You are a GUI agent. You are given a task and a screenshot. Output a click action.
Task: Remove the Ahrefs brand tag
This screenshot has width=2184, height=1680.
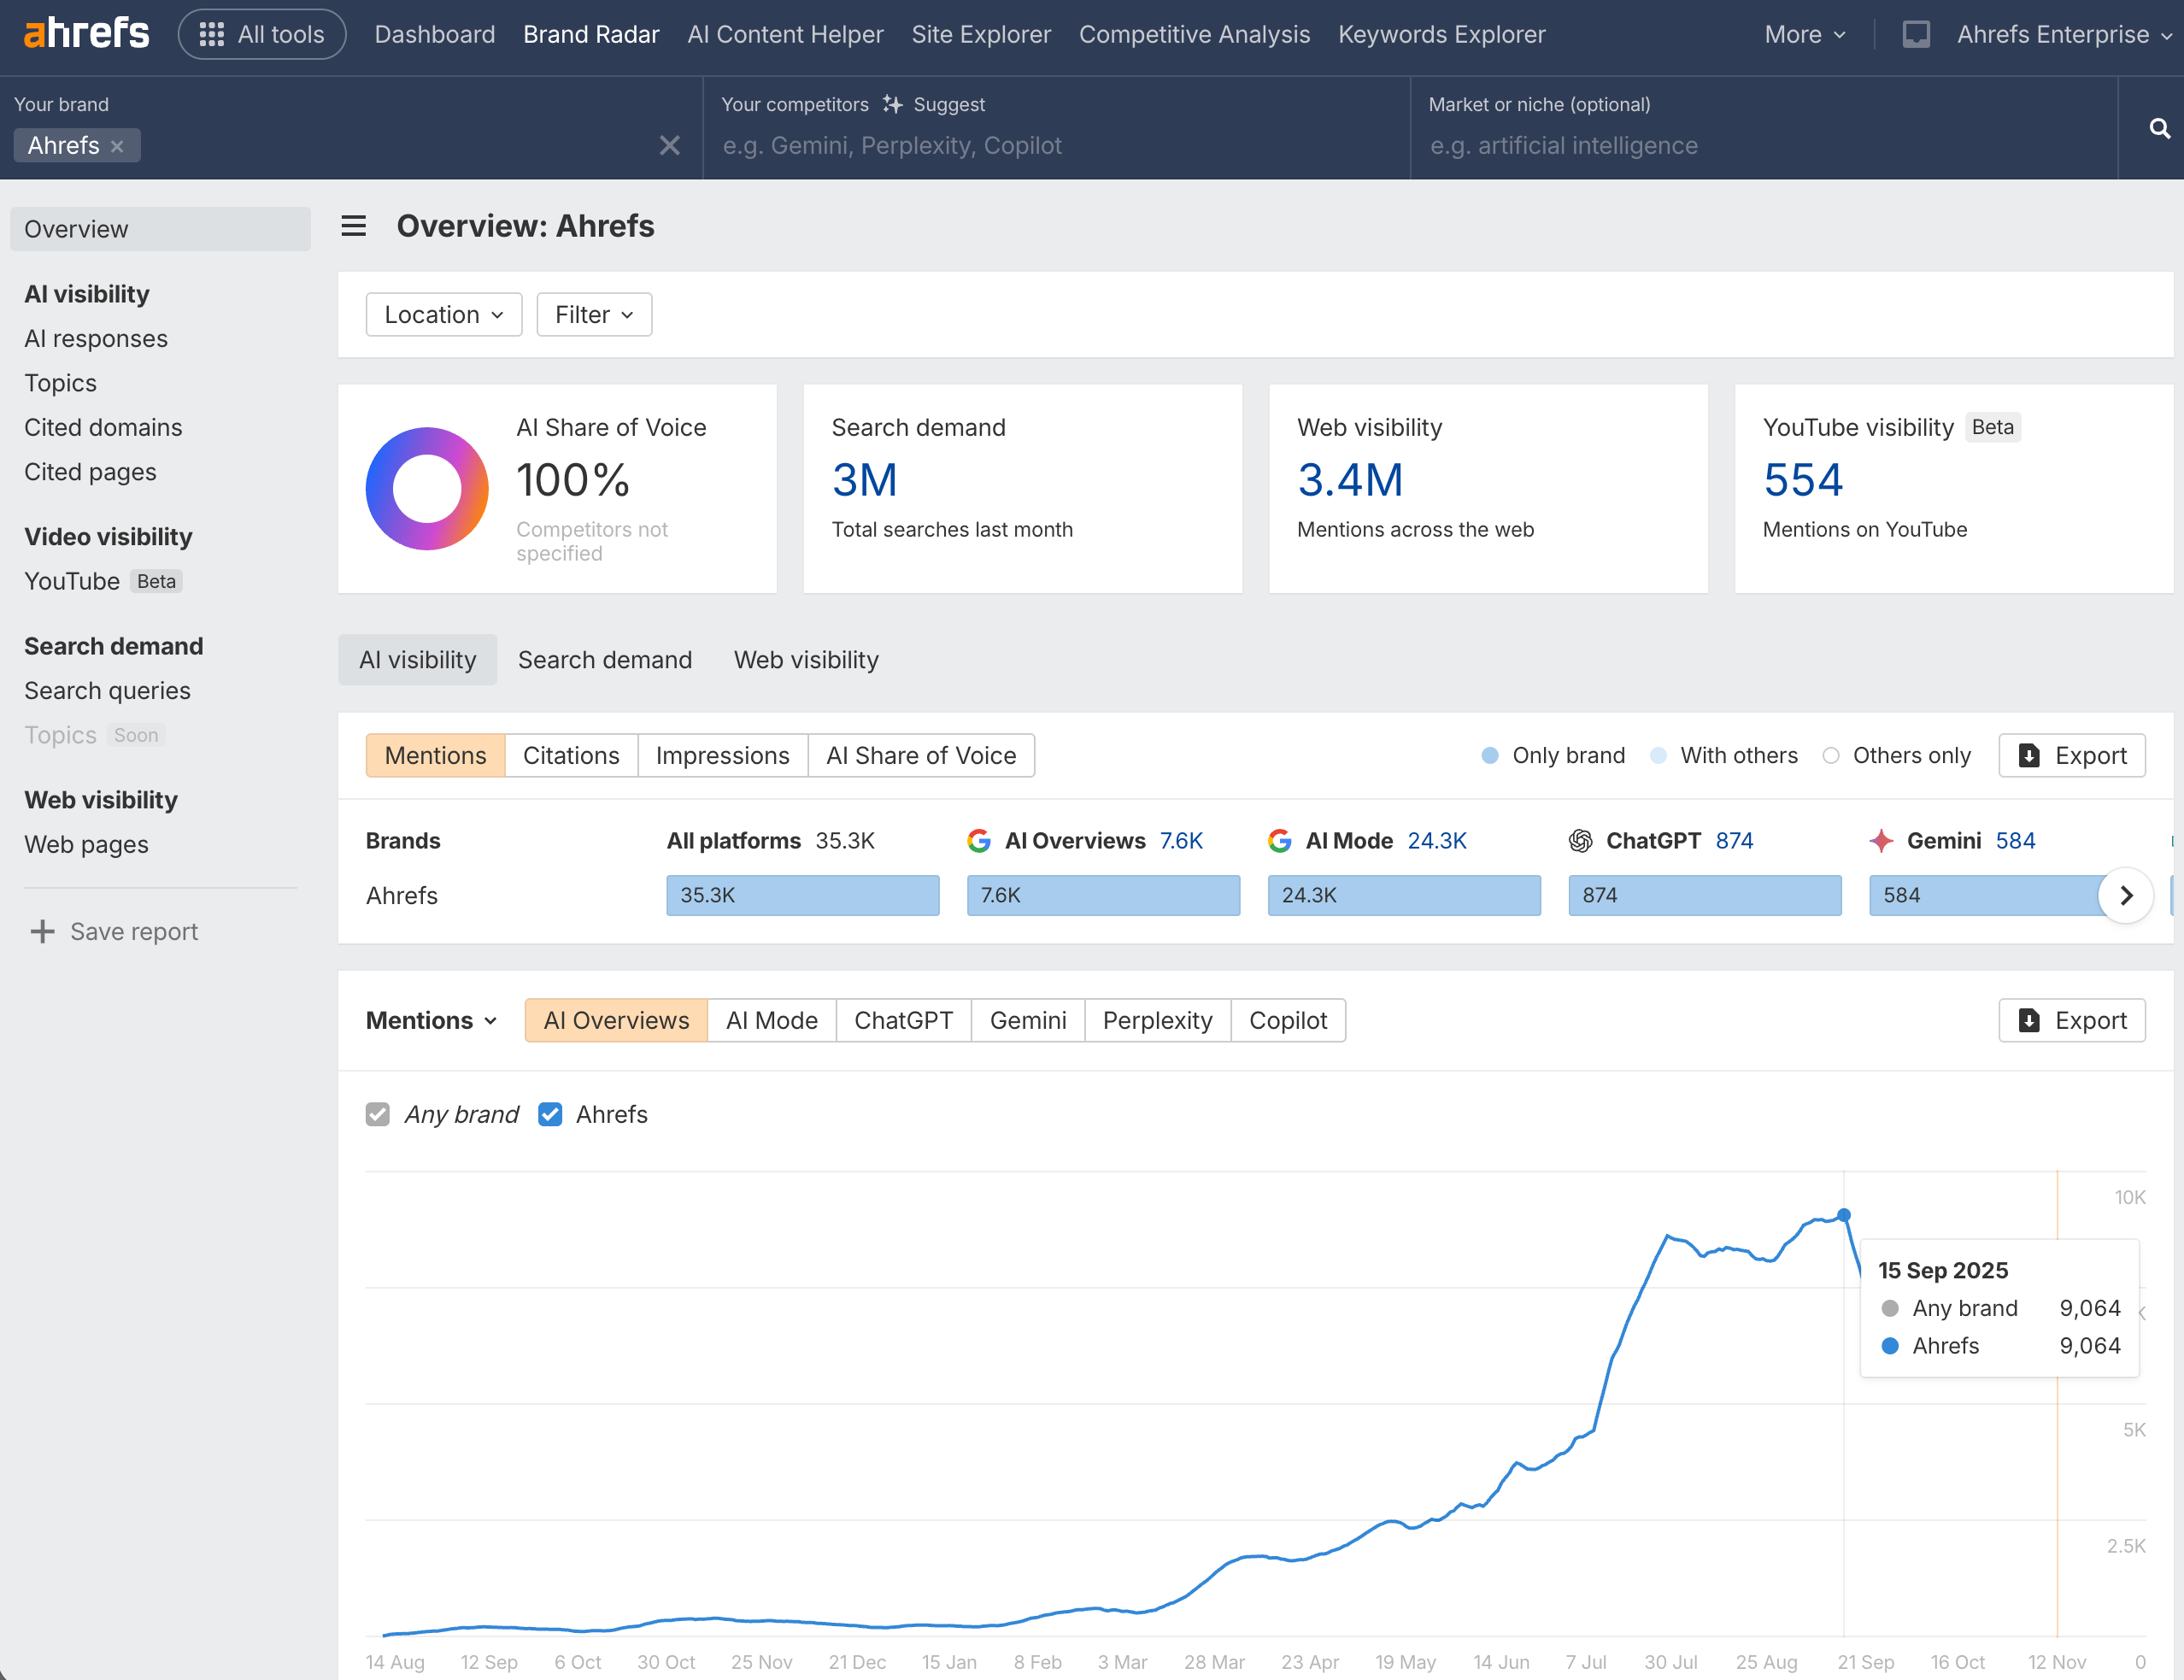point(117,146)
